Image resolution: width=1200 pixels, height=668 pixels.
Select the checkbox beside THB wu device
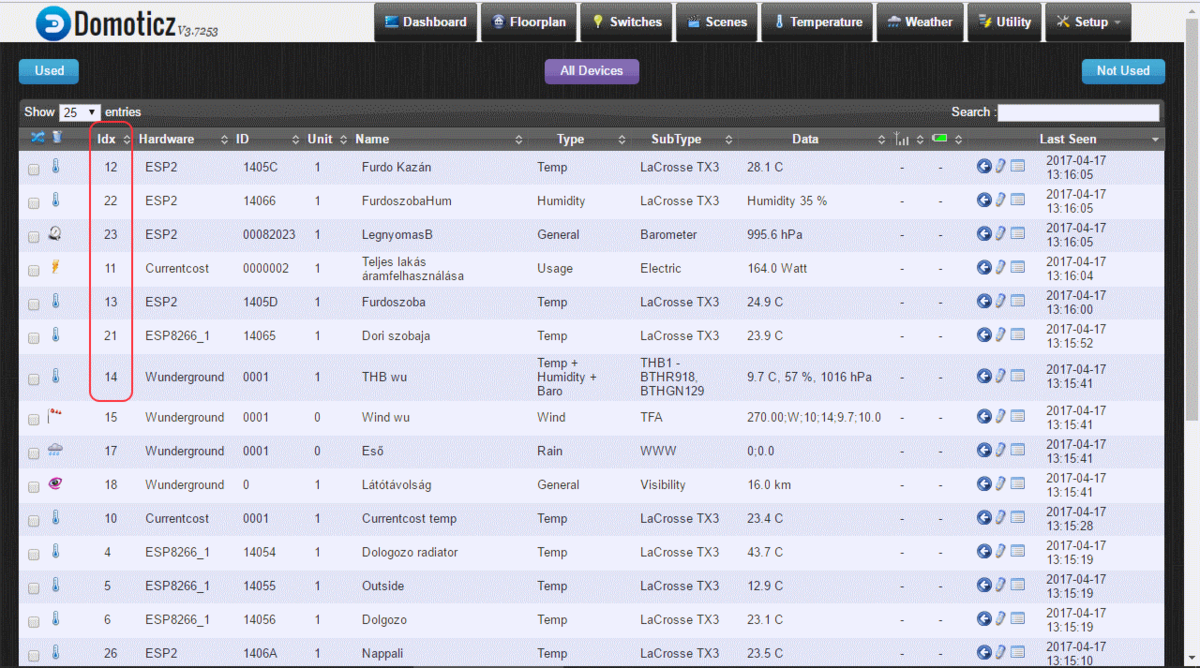point(33,378)
